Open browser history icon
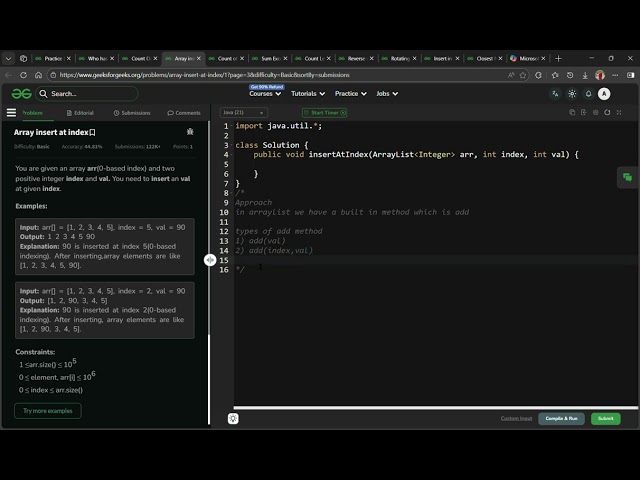This screenshot has height=480, width=640. click(x=570, y=75)
